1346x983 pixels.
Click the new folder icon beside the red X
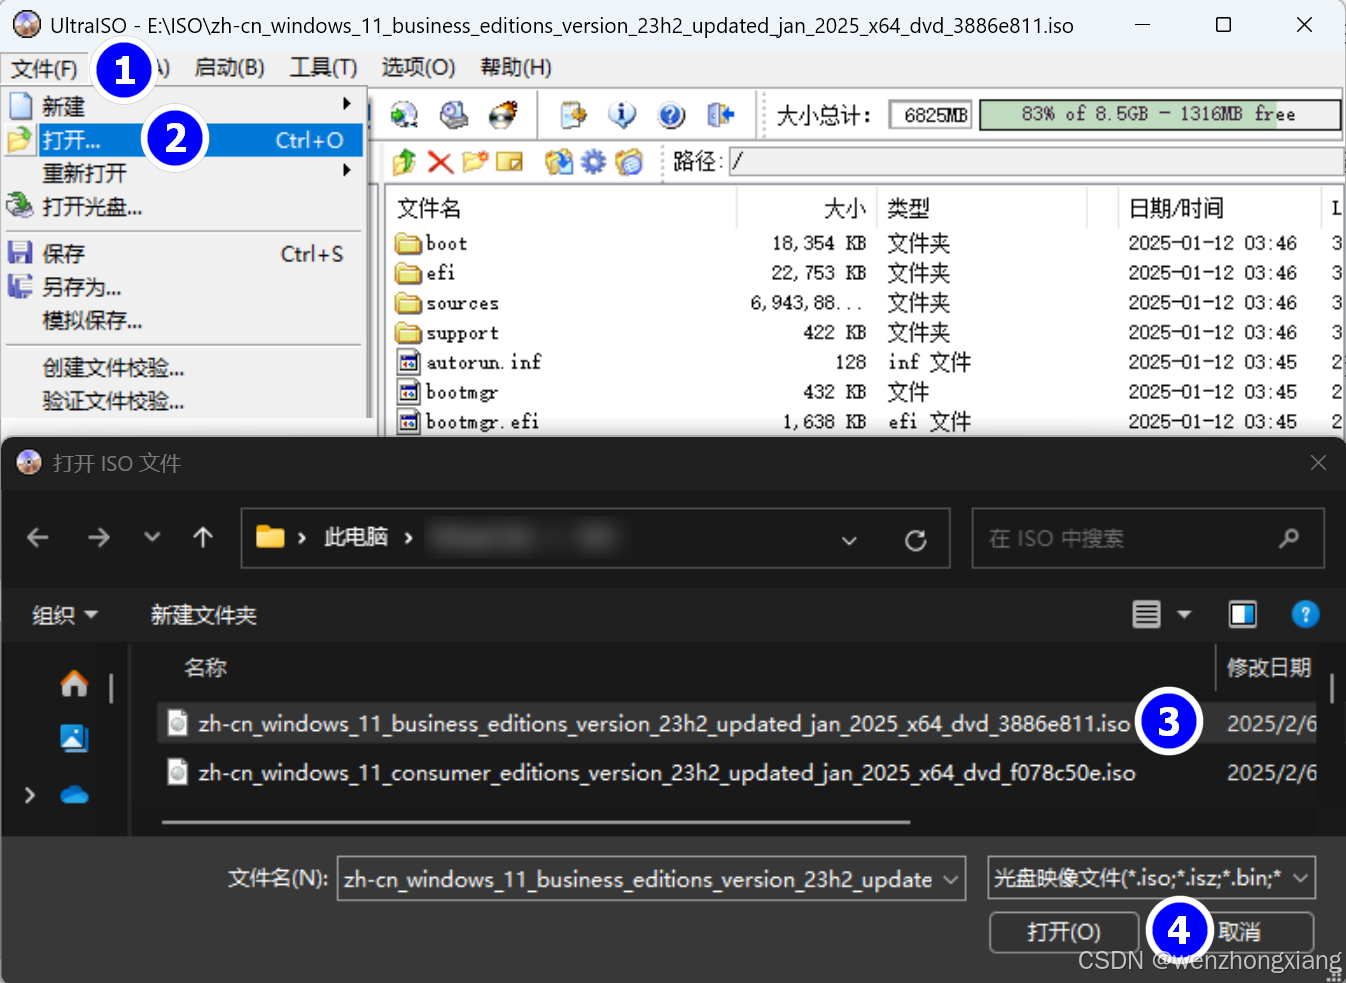pos(475,161)
